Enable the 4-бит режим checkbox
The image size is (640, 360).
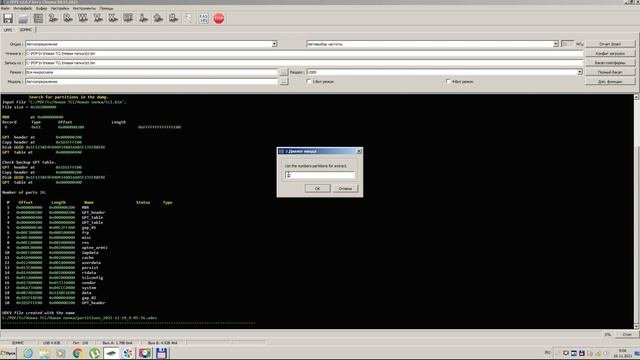(449, 82)
